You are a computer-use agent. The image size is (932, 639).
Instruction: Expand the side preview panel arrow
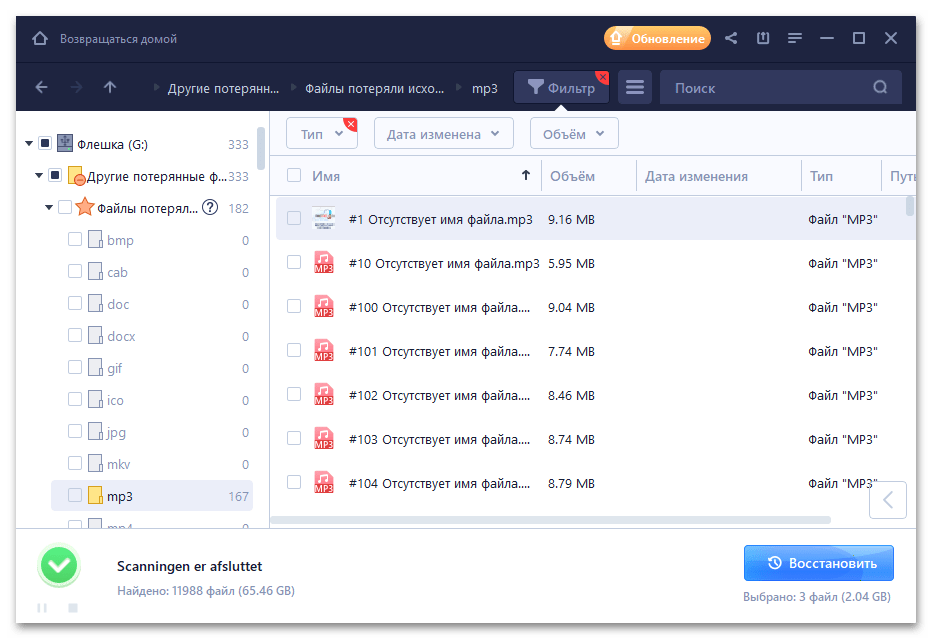(887, 500)
